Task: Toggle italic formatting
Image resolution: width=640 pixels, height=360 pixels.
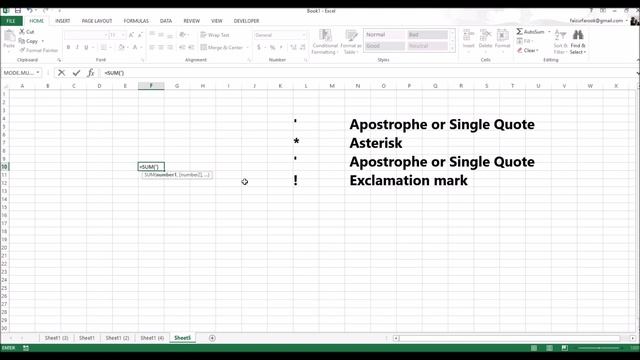Action: pyautogui.click(x=77, y=47)
